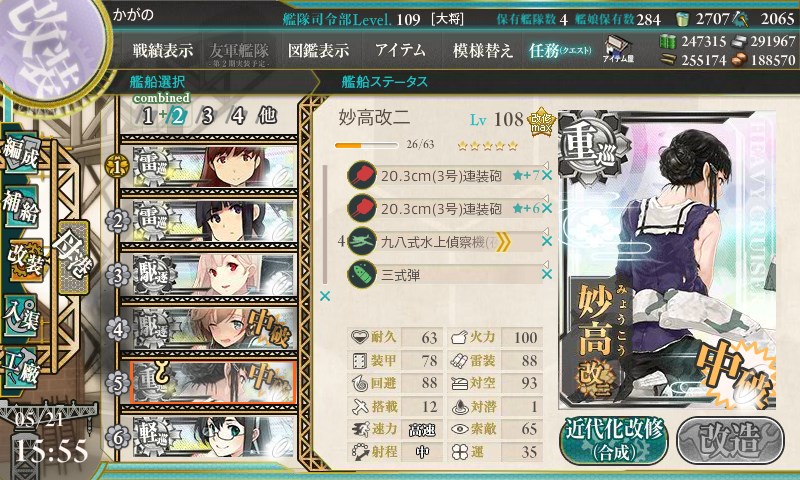
Task: Click the greyed 改造 remodel button
Action: [x=730, y=440]
